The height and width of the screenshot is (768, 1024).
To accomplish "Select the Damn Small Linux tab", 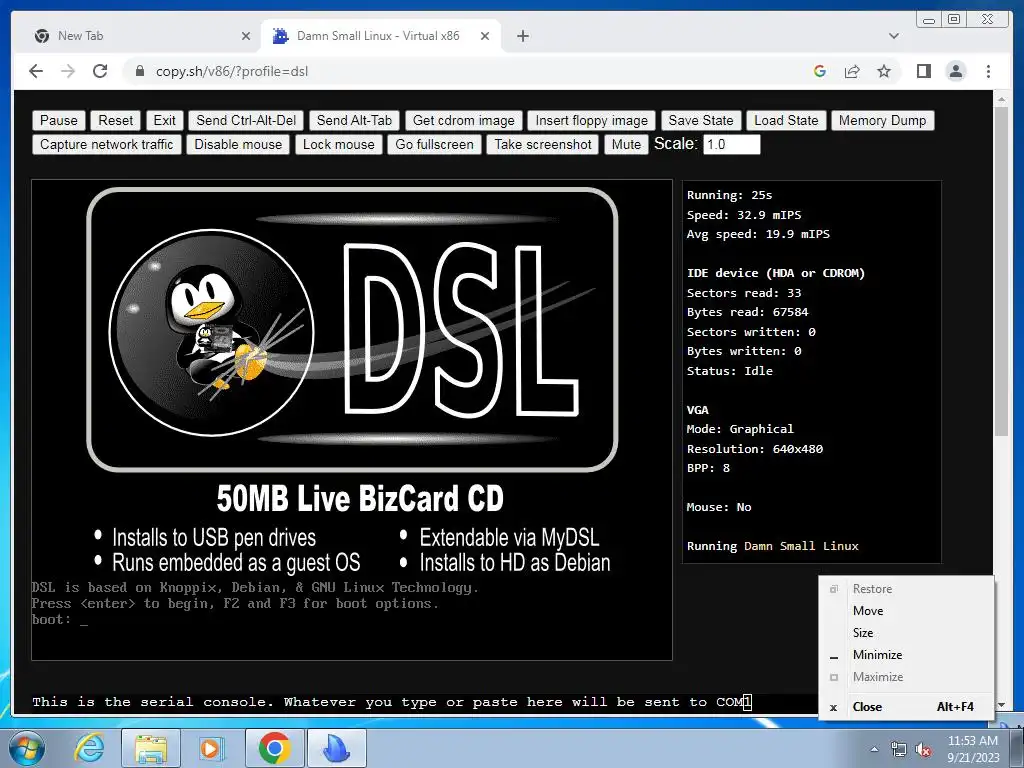I will tap(381, 36).
